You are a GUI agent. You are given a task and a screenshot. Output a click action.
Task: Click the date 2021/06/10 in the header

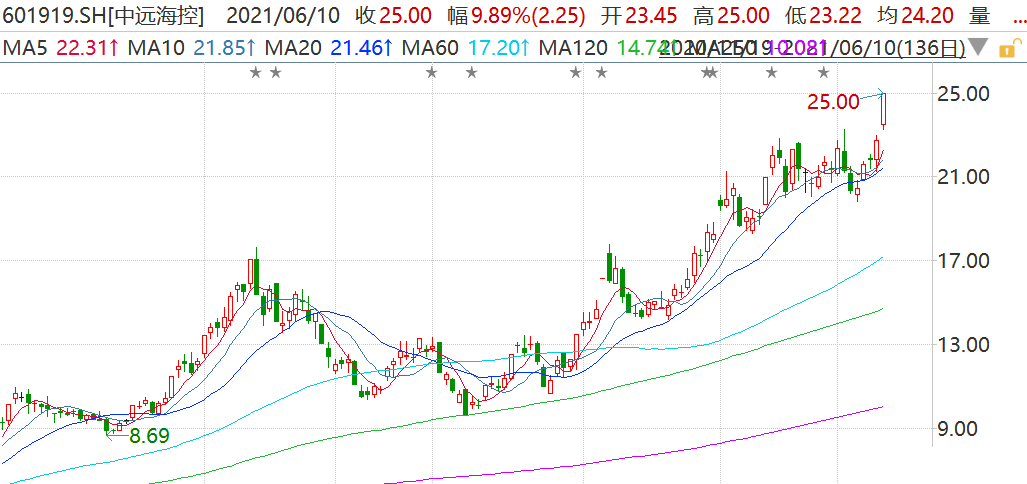click(x=283, y=16)
